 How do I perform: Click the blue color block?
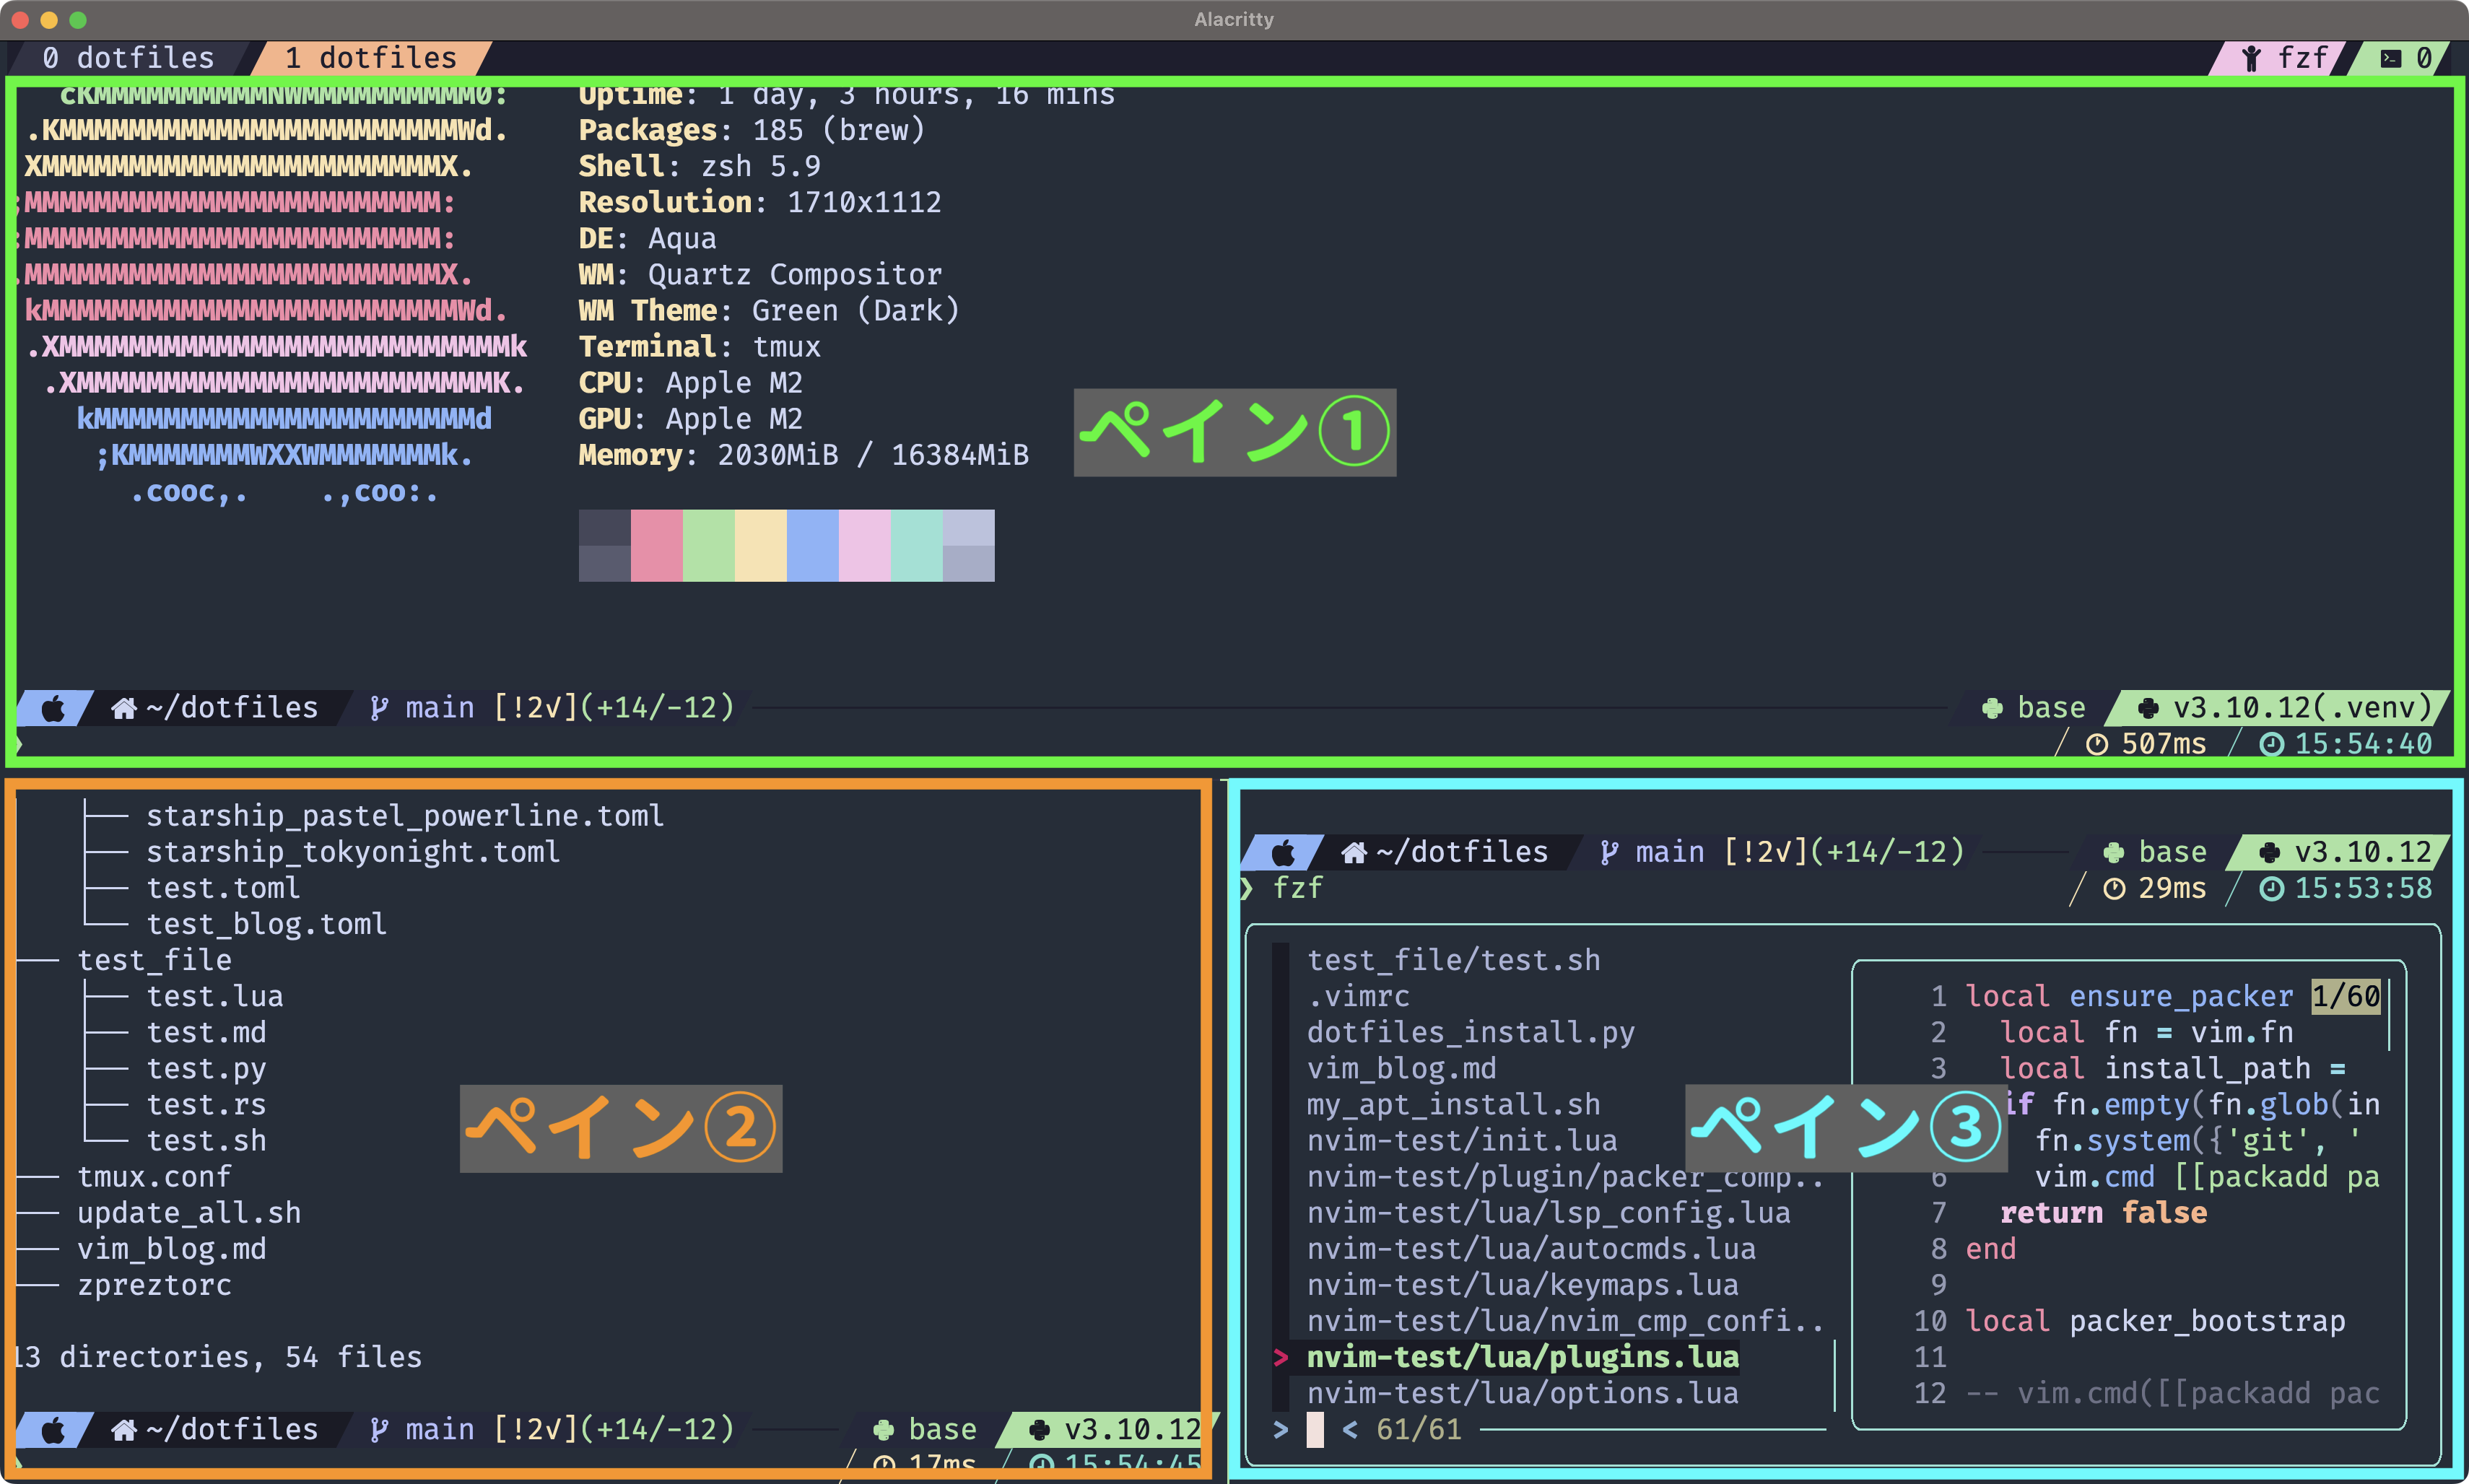point(813,545)
